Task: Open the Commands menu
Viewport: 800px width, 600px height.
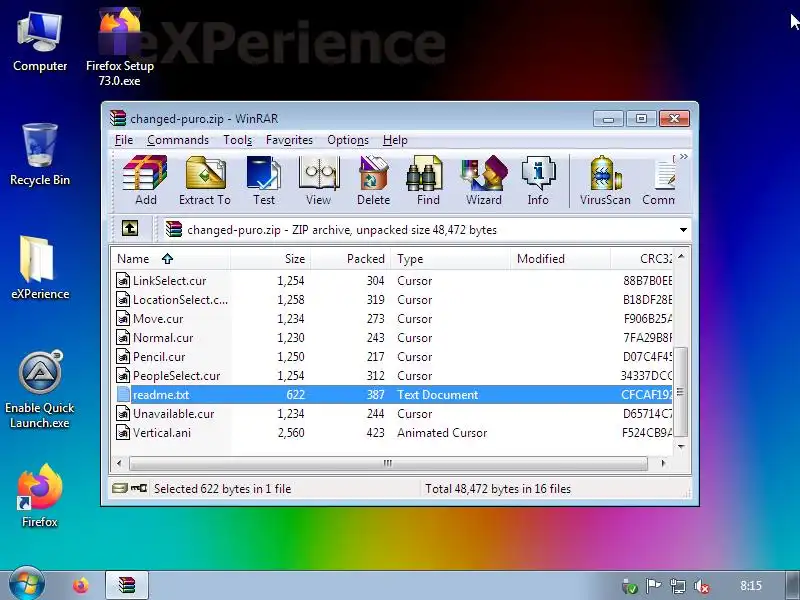Action: click(178, 140)
